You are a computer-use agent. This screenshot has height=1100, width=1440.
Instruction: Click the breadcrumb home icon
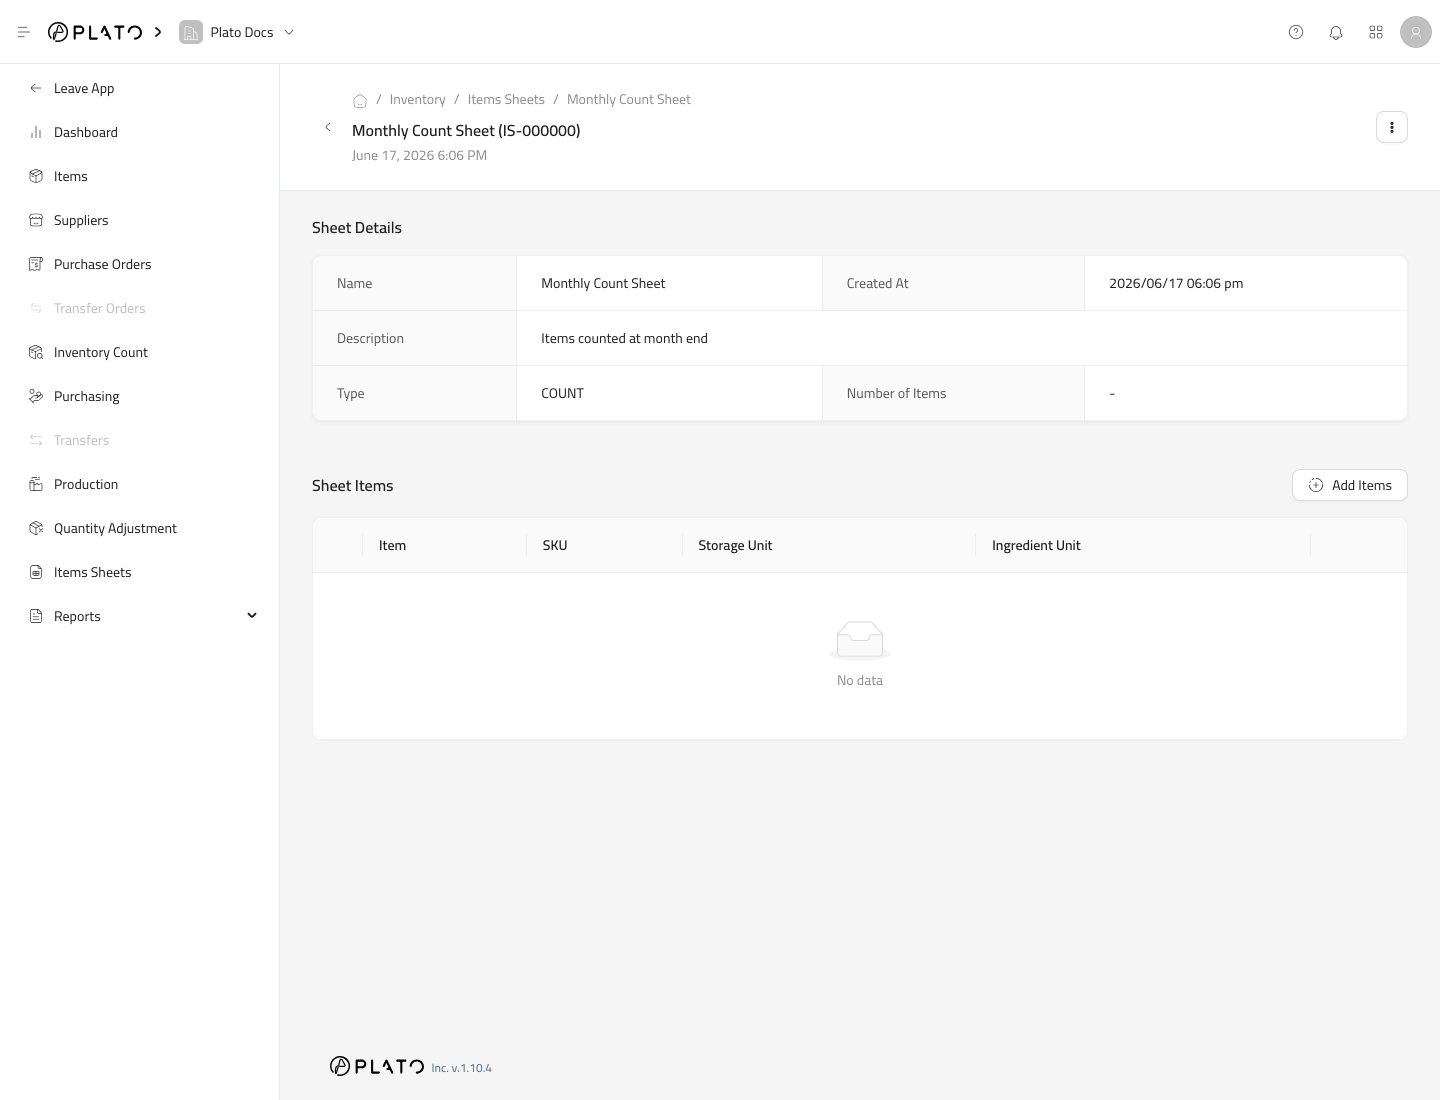tap(360, 100)
